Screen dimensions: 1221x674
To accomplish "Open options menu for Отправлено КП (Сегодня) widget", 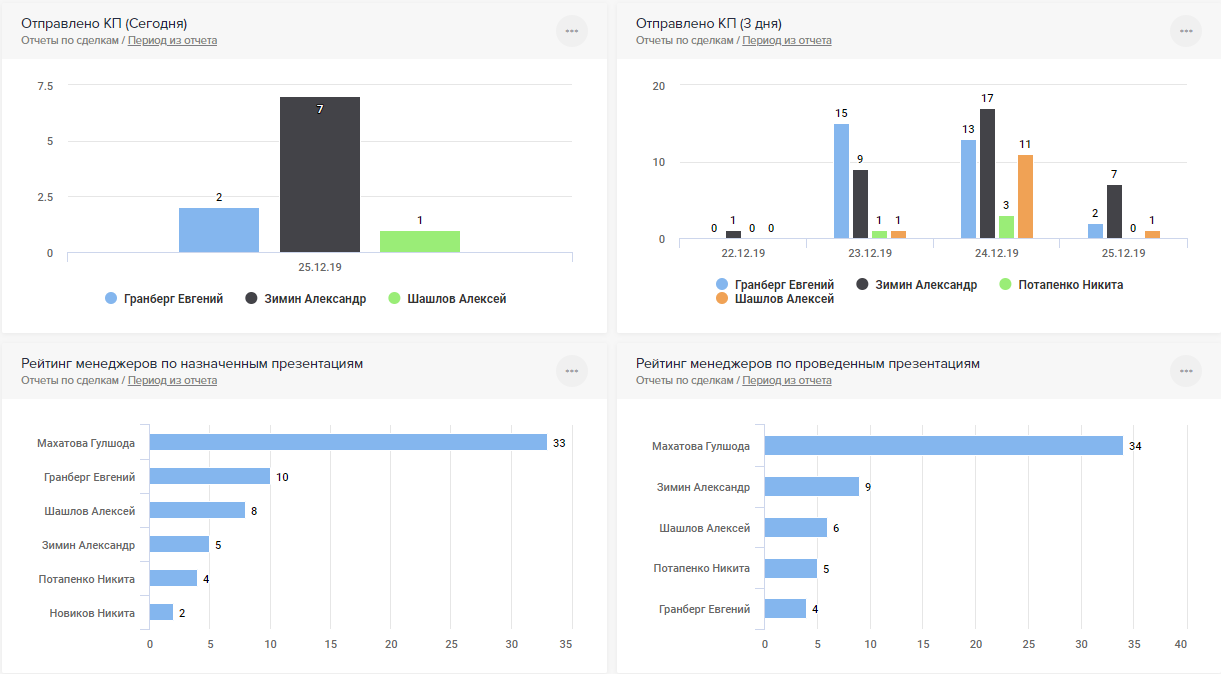I will tap(572, 31).
